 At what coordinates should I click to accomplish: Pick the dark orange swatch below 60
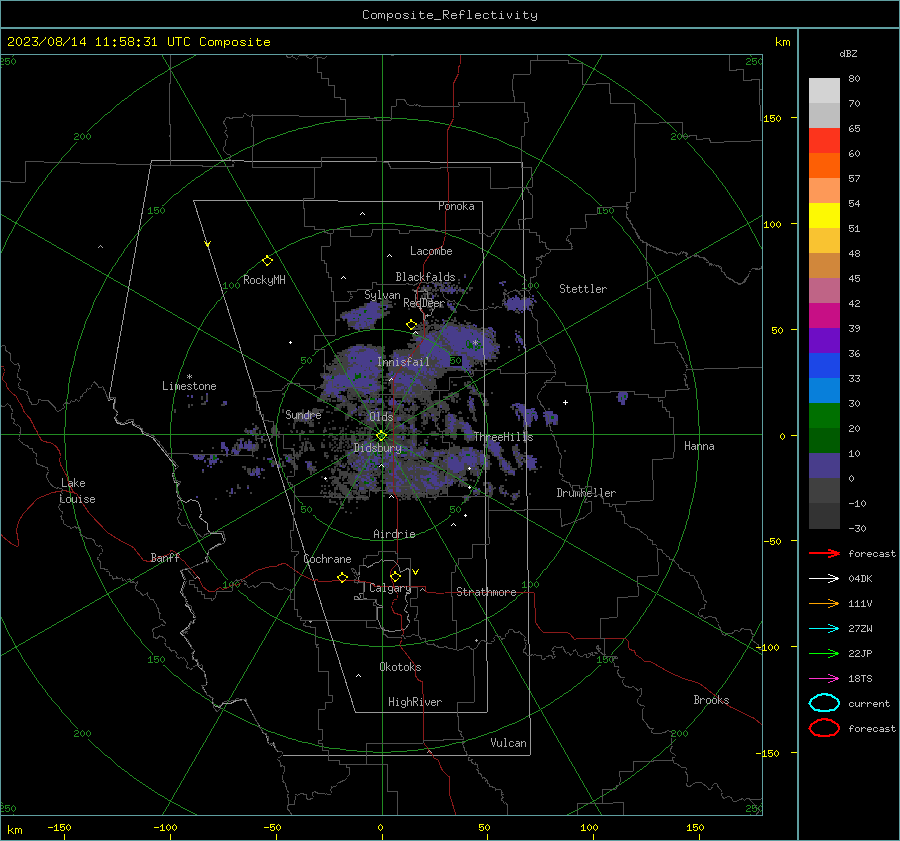824,165
